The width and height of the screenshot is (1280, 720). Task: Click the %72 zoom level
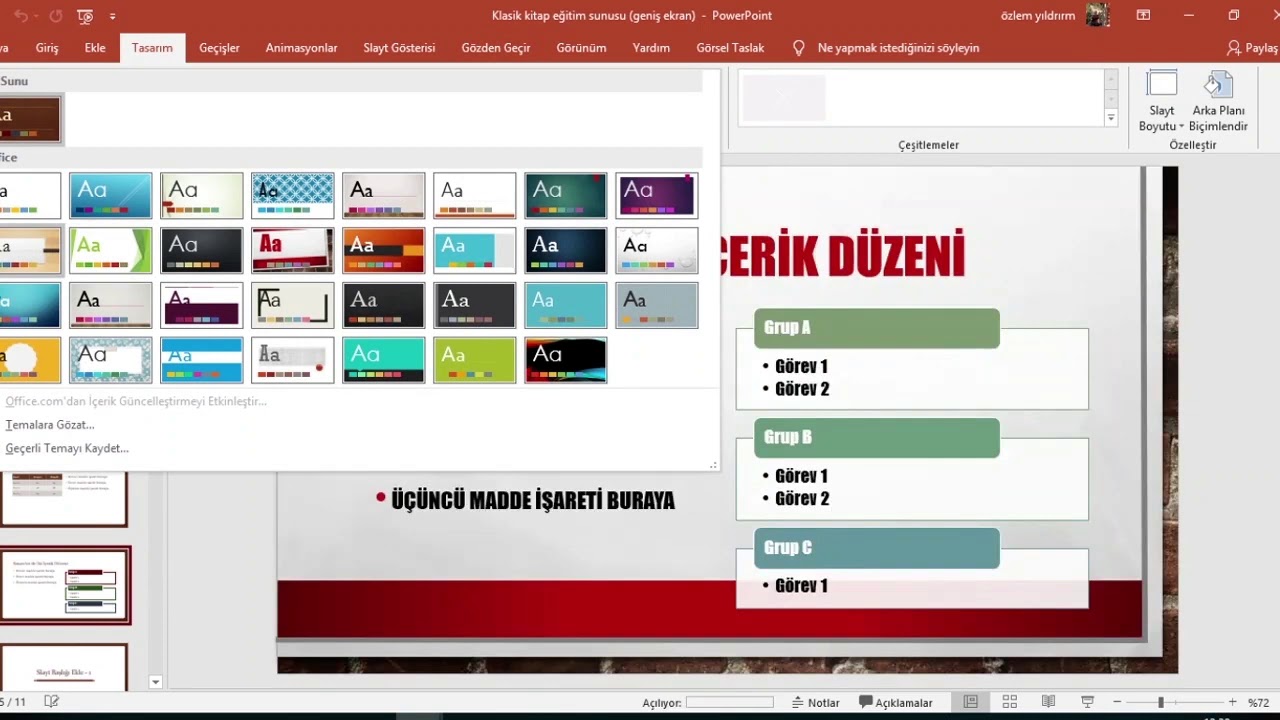pyautogui.click(x=1258, y=703)
